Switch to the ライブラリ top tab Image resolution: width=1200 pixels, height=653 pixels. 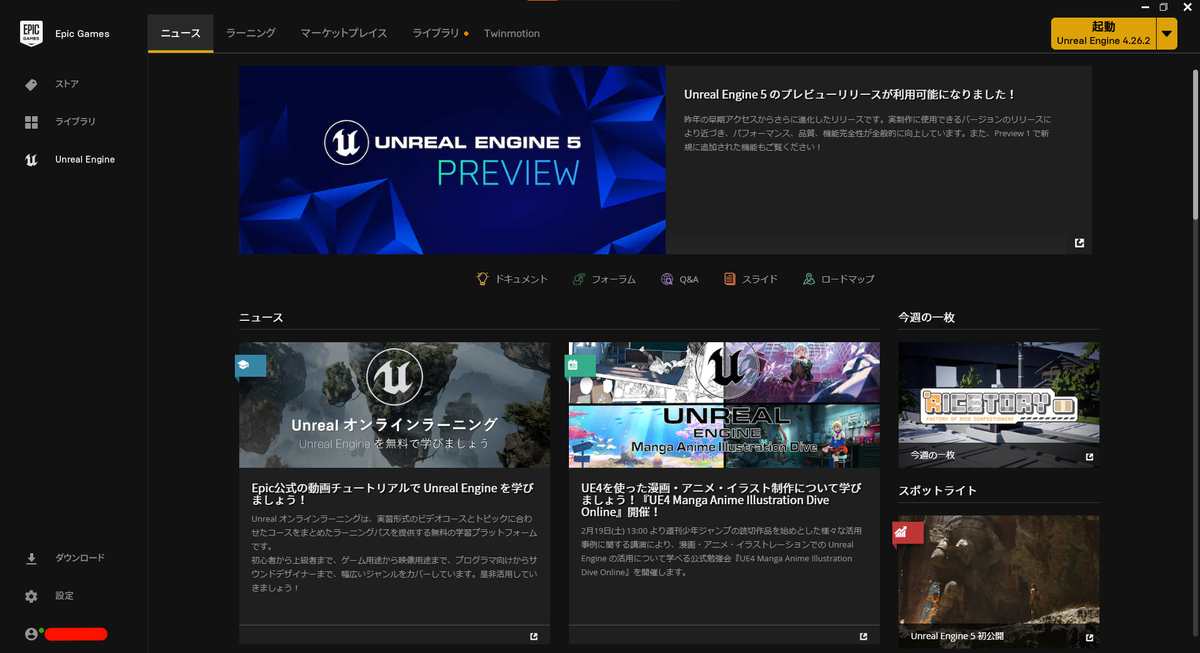point(436,33)
